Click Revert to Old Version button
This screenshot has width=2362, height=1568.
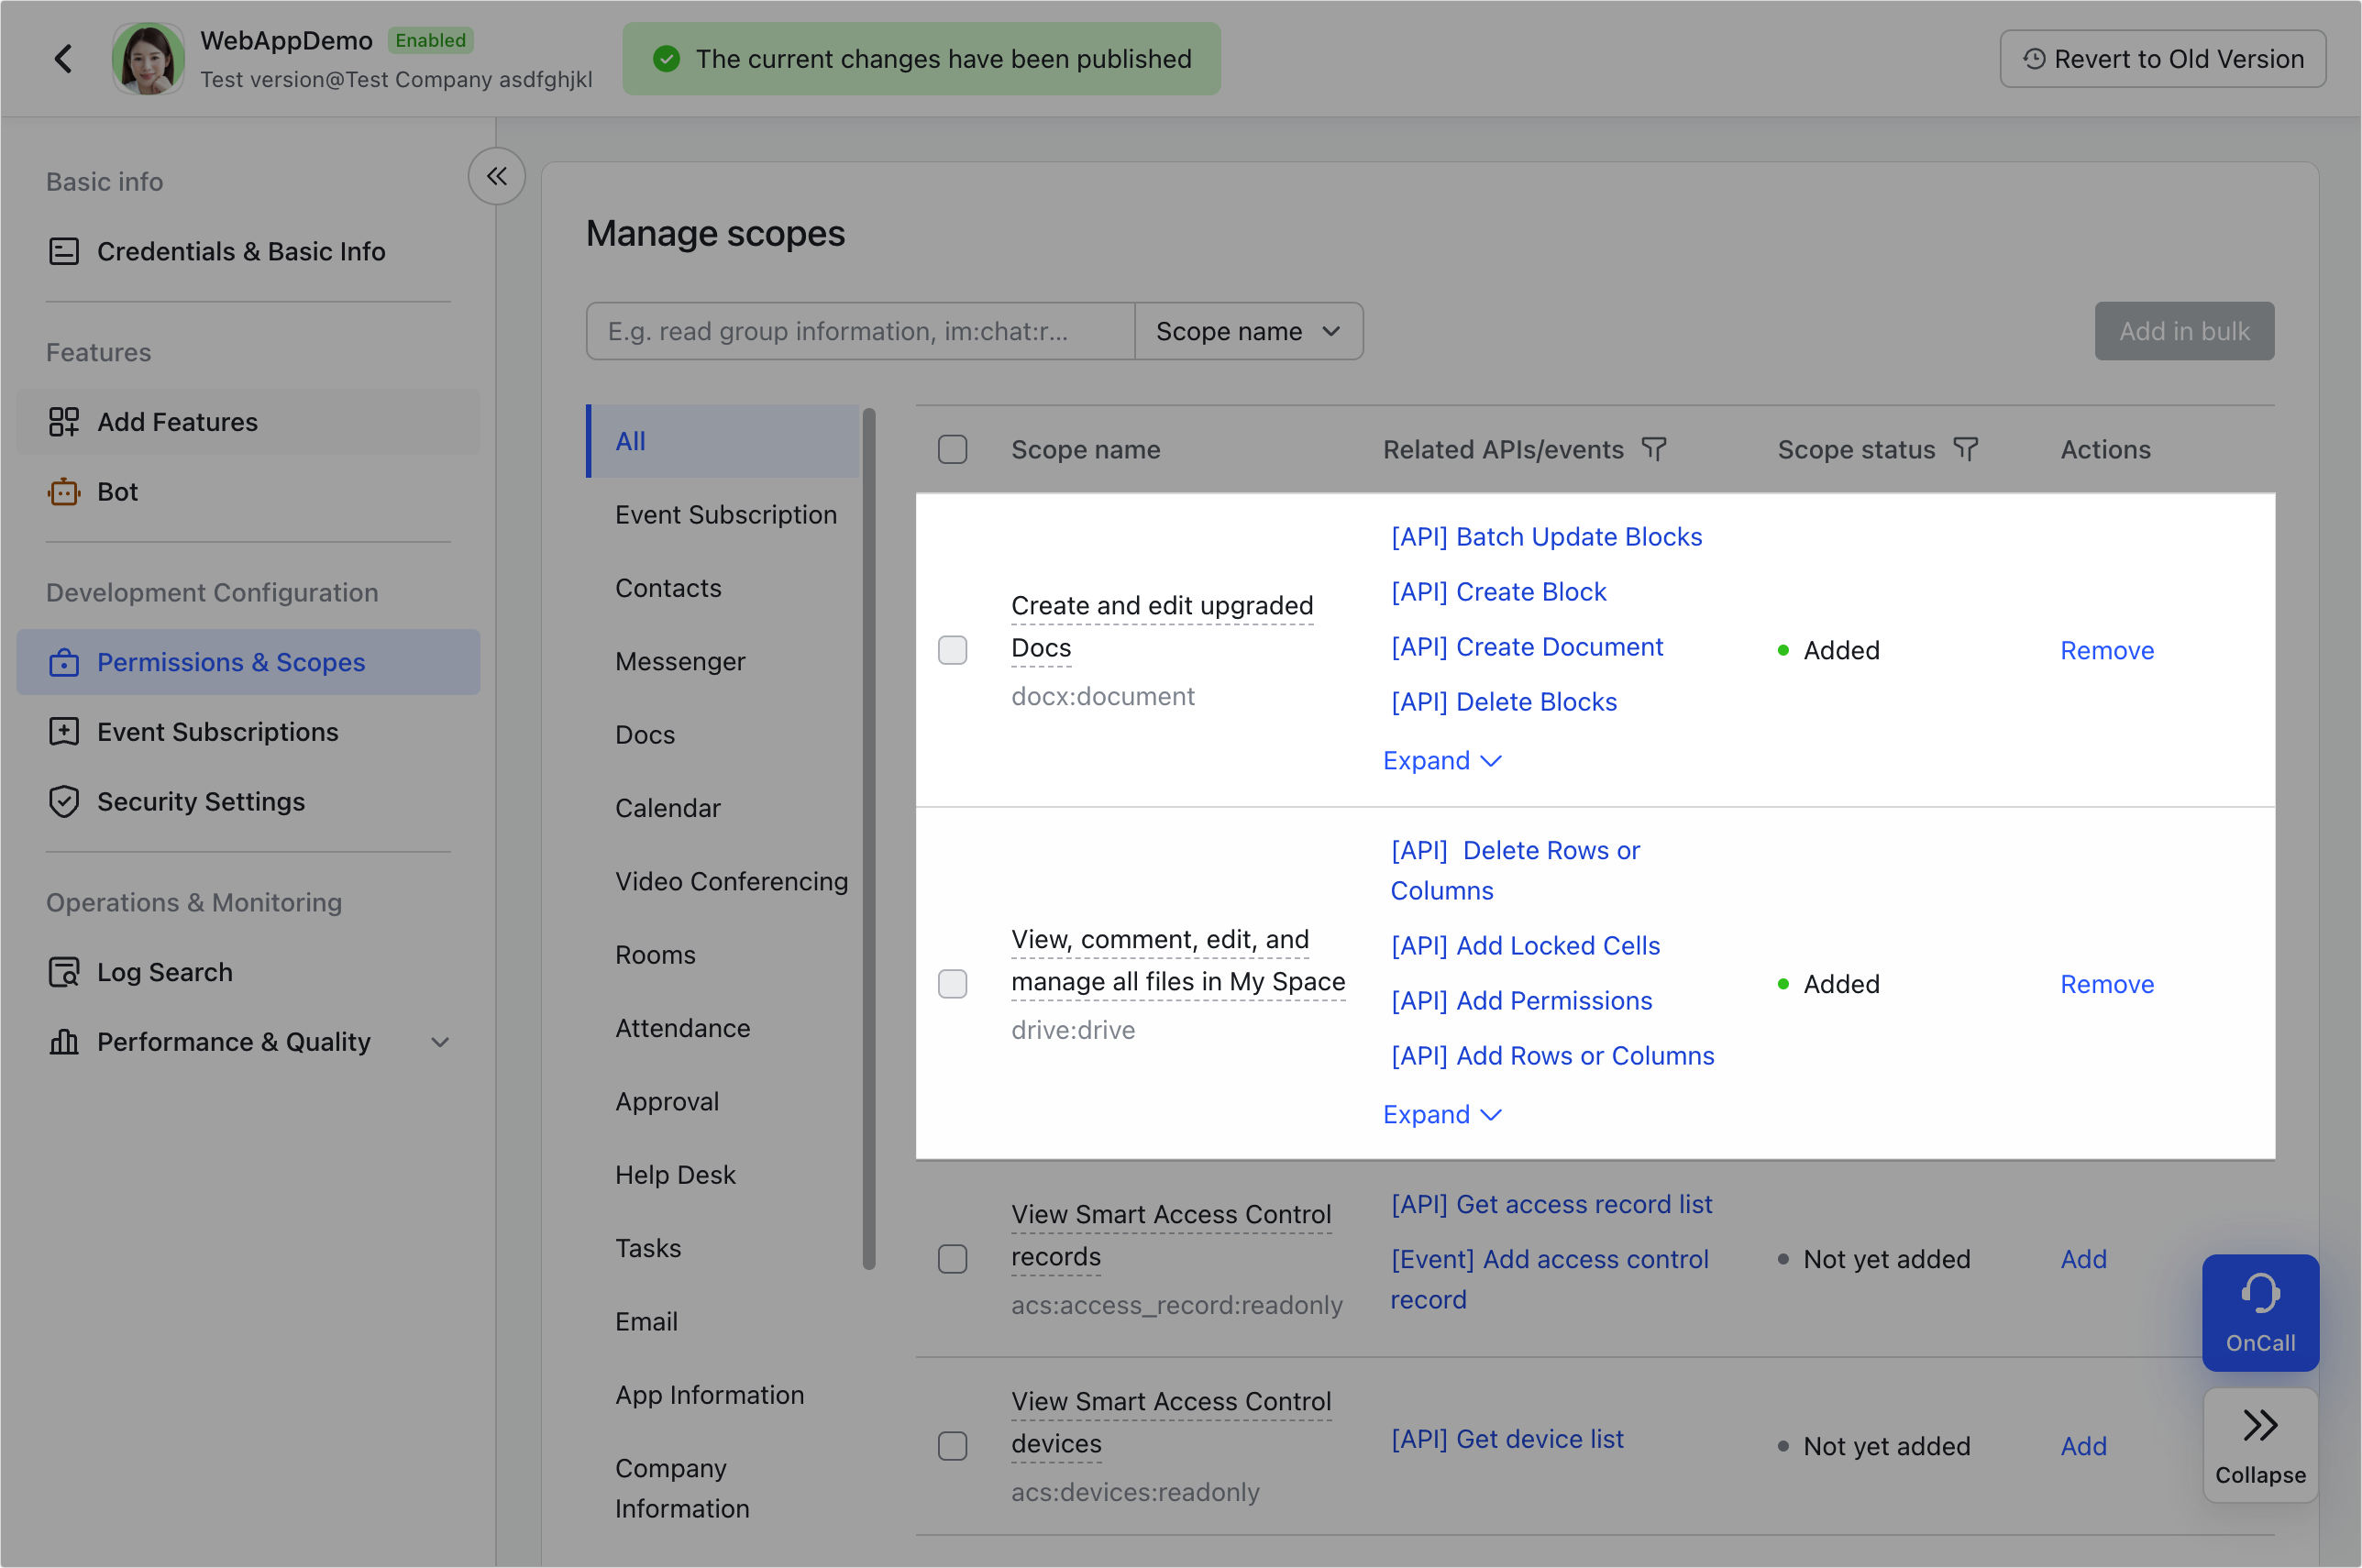pyautogui.click(x=2162, y=59)
